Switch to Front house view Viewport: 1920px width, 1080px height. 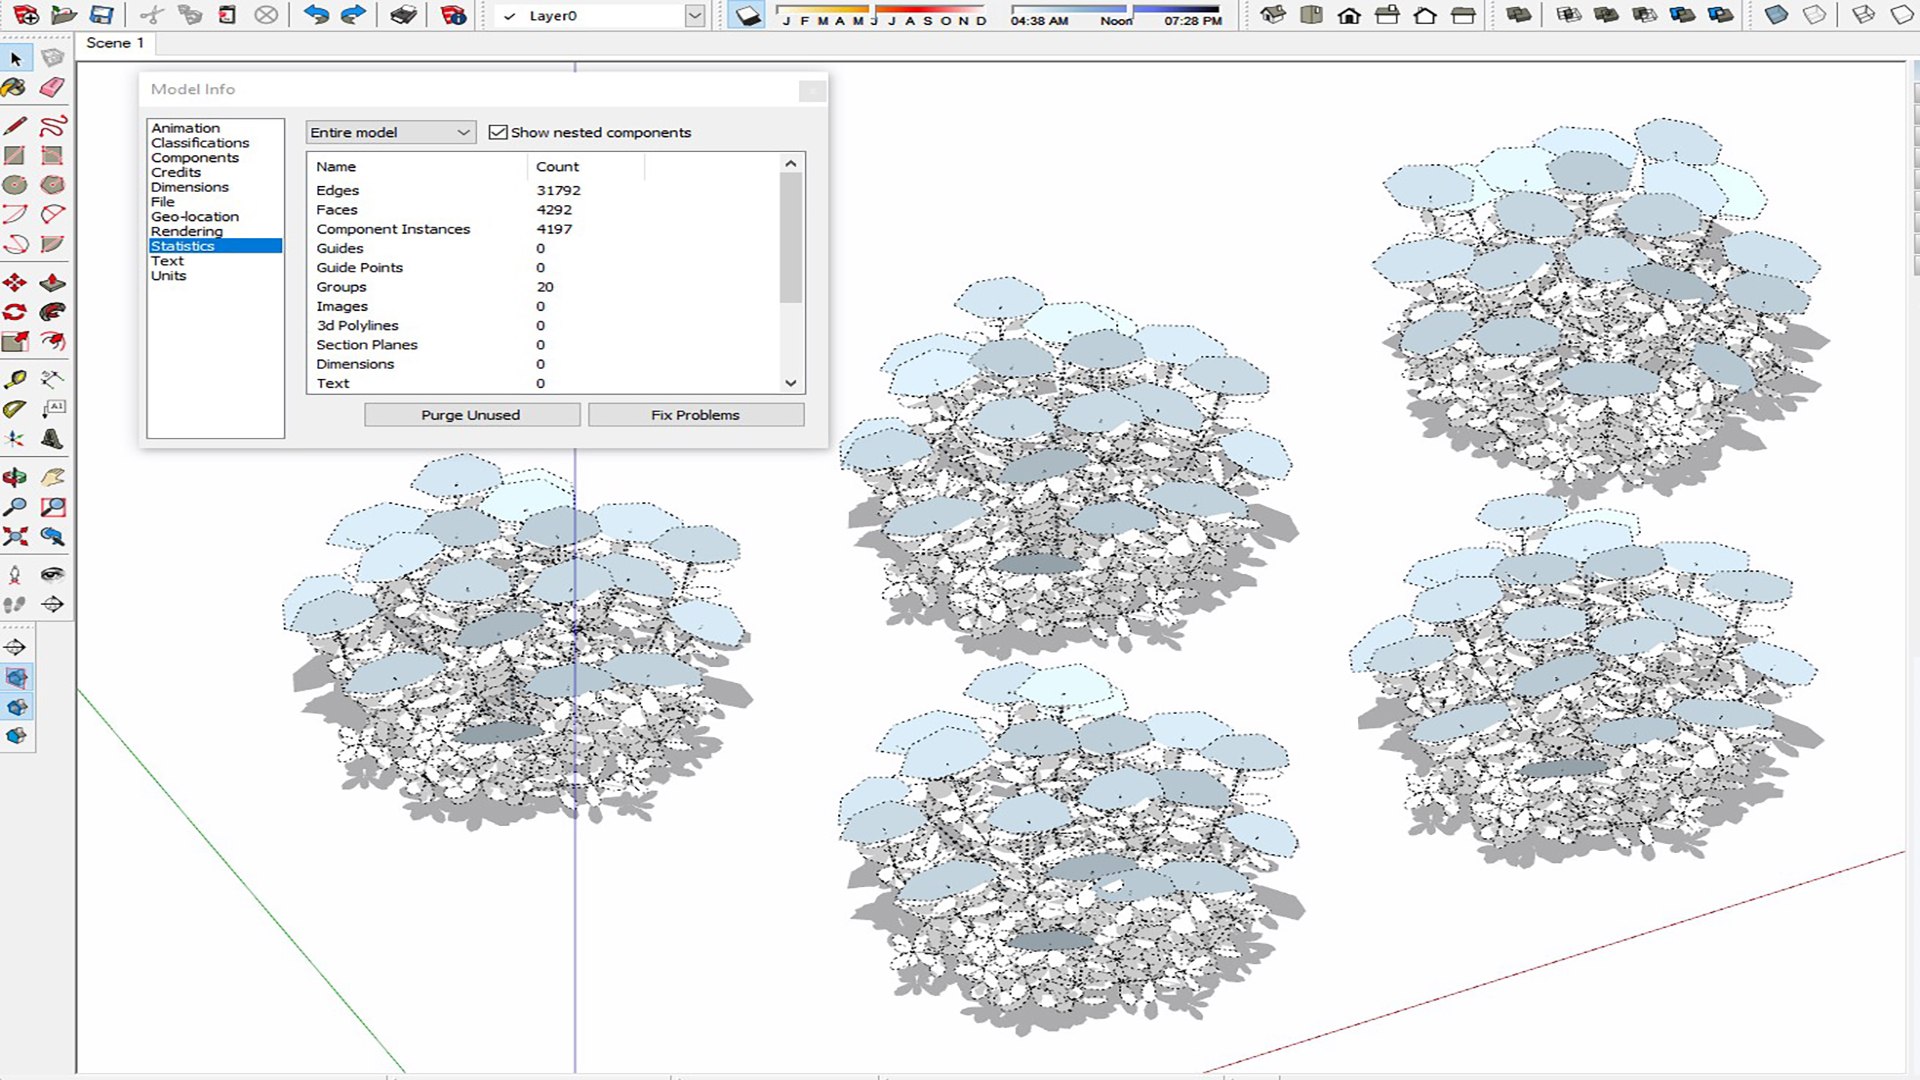(1349, 15)
